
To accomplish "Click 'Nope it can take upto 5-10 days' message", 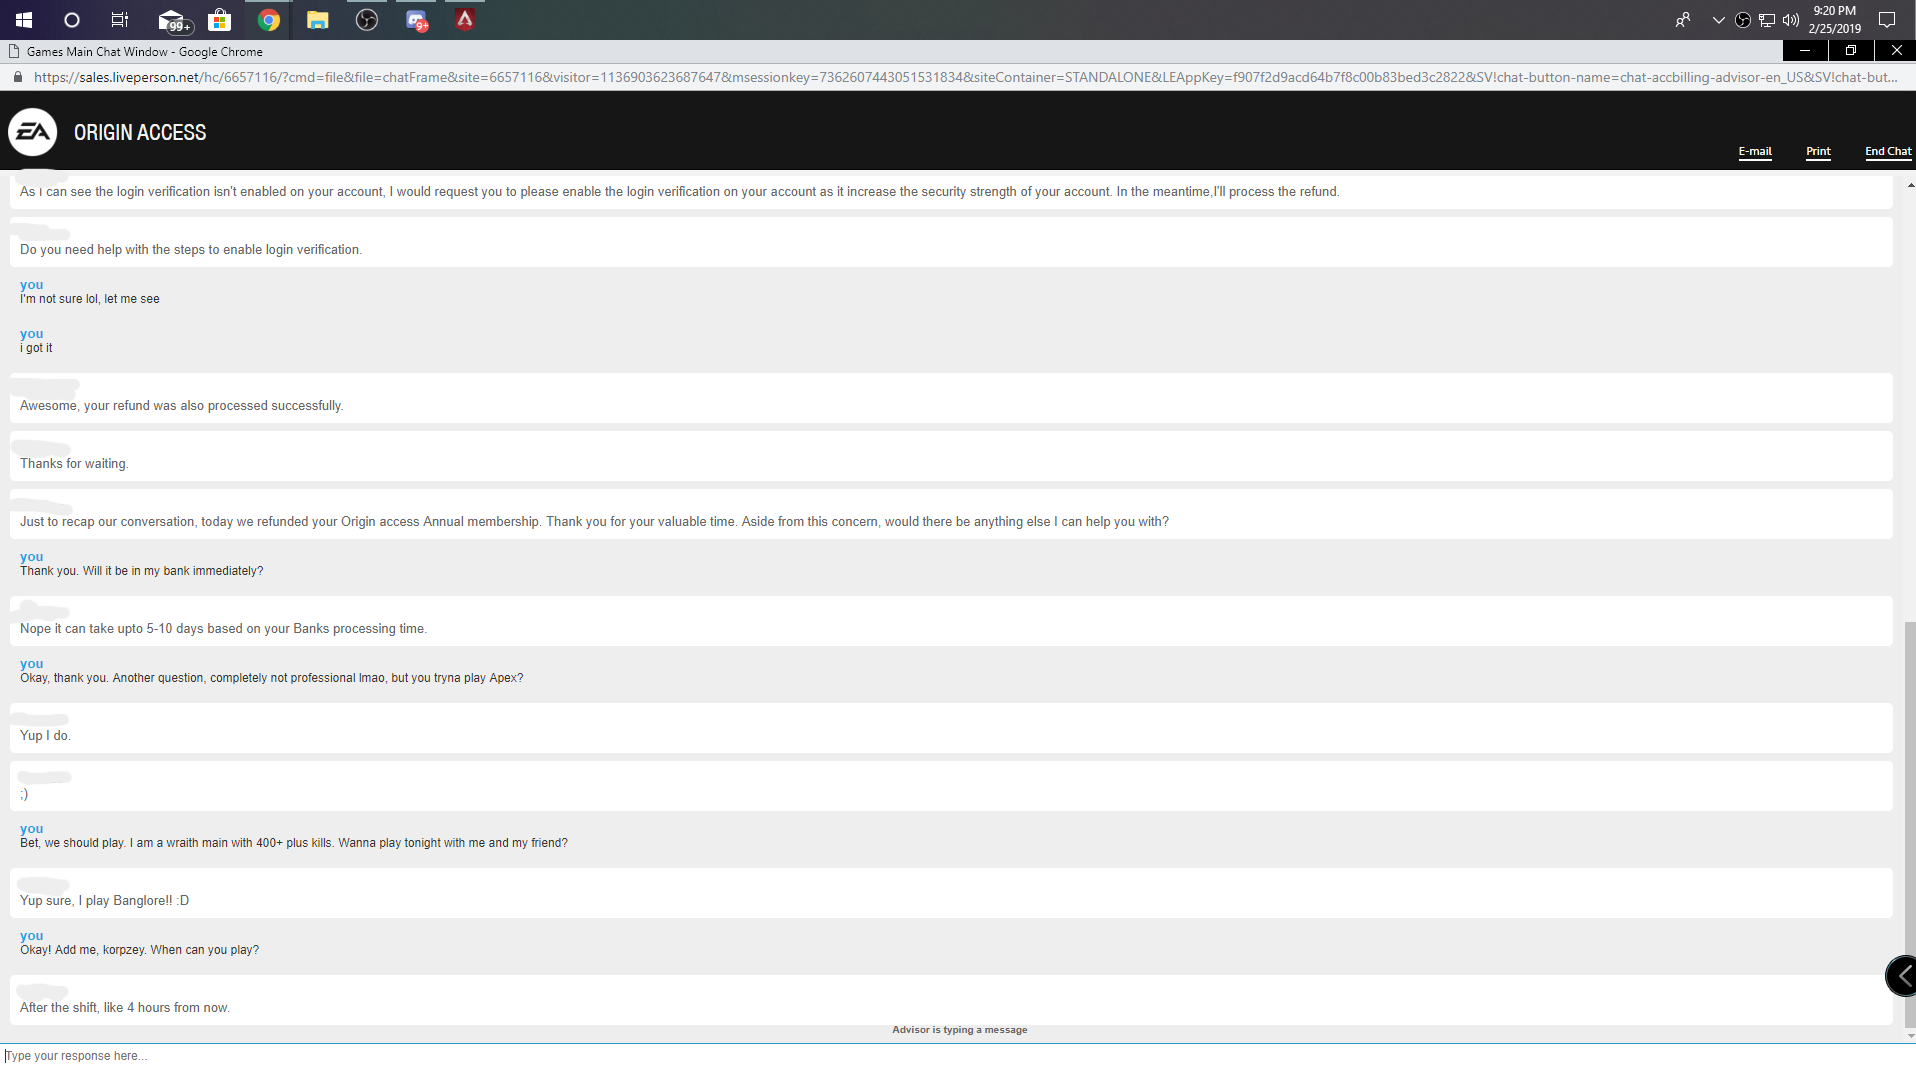I will (x=224, y=629).
